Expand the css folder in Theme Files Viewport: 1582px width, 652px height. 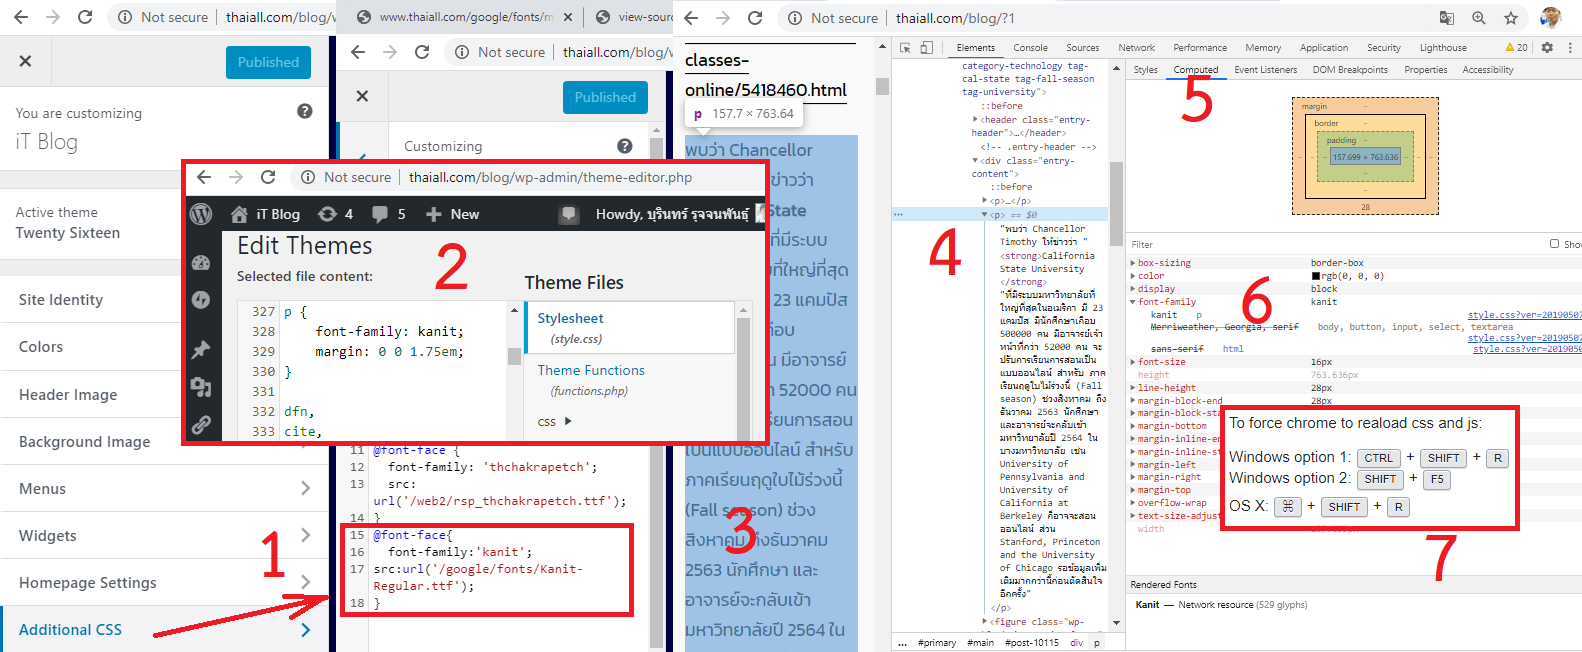568,421
